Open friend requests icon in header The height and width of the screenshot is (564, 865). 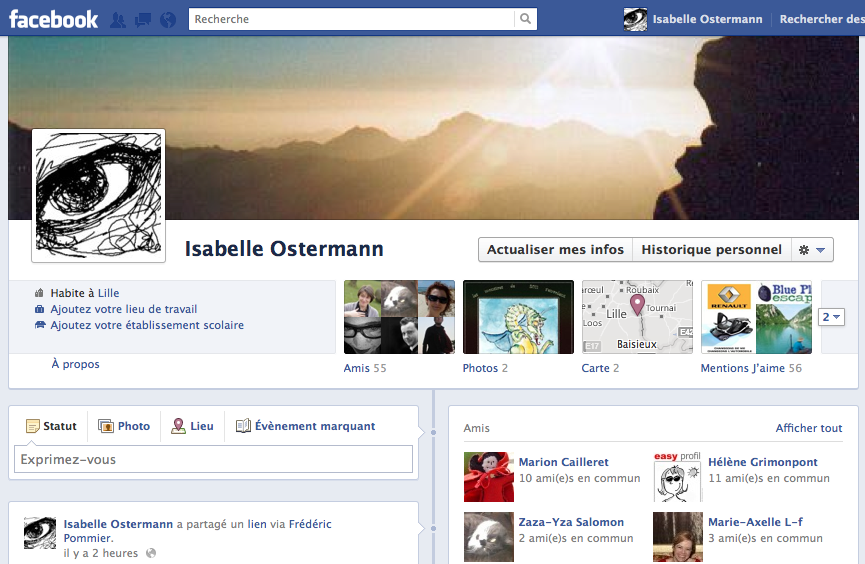[x=119, y=19]
